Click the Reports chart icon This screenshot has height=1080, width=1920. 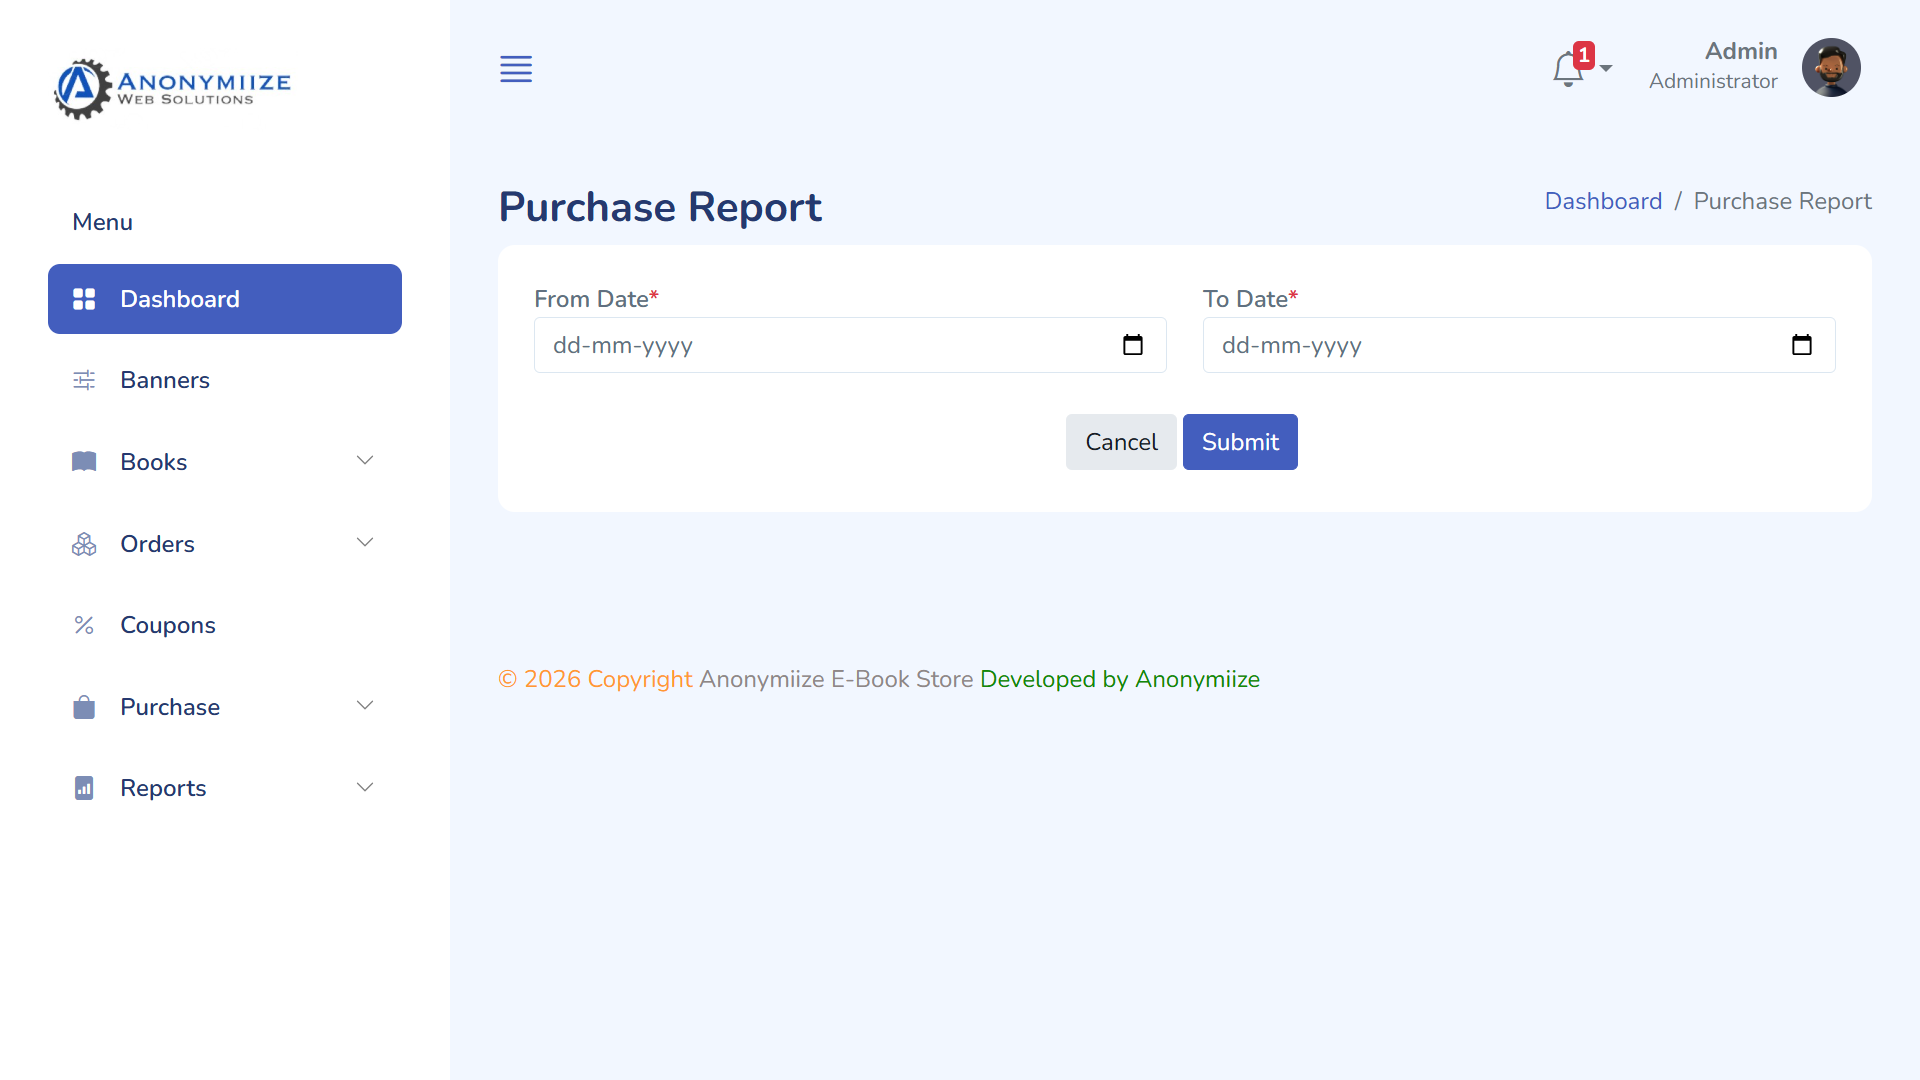click(84, 788)
